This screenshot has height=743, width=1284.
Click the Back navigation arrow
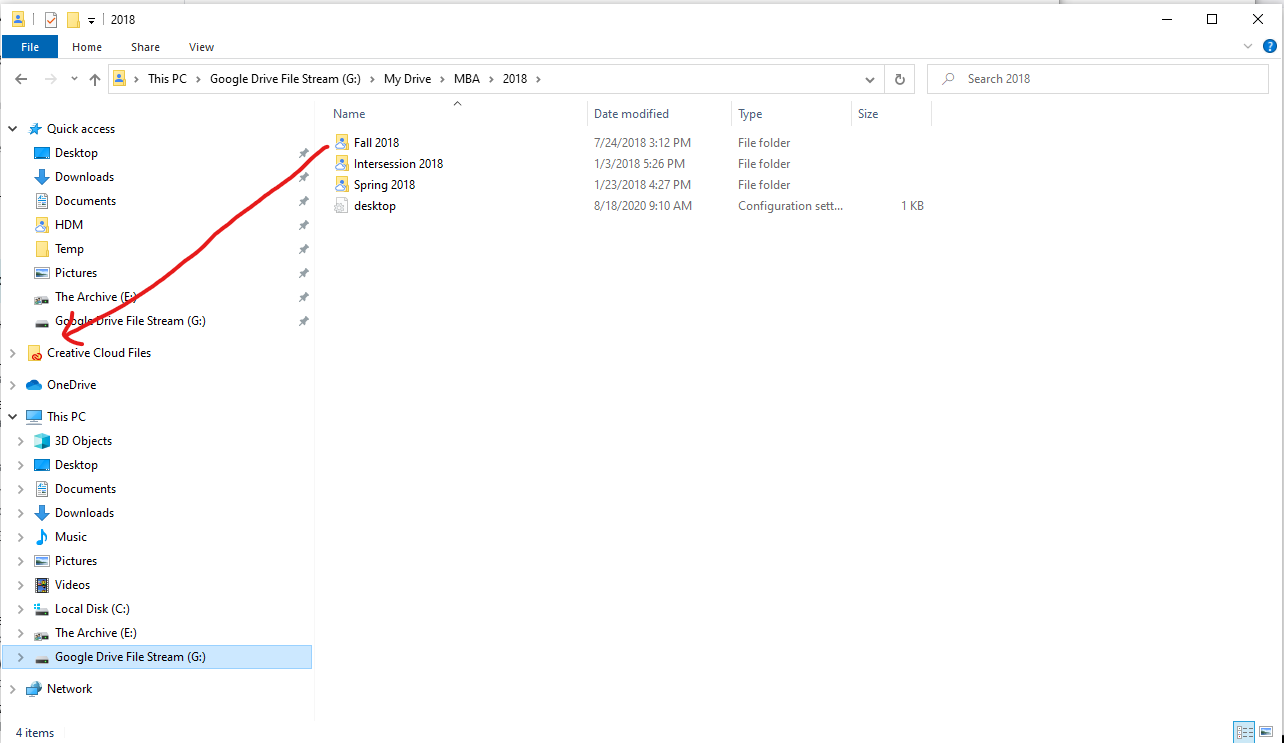coord(21,79)
